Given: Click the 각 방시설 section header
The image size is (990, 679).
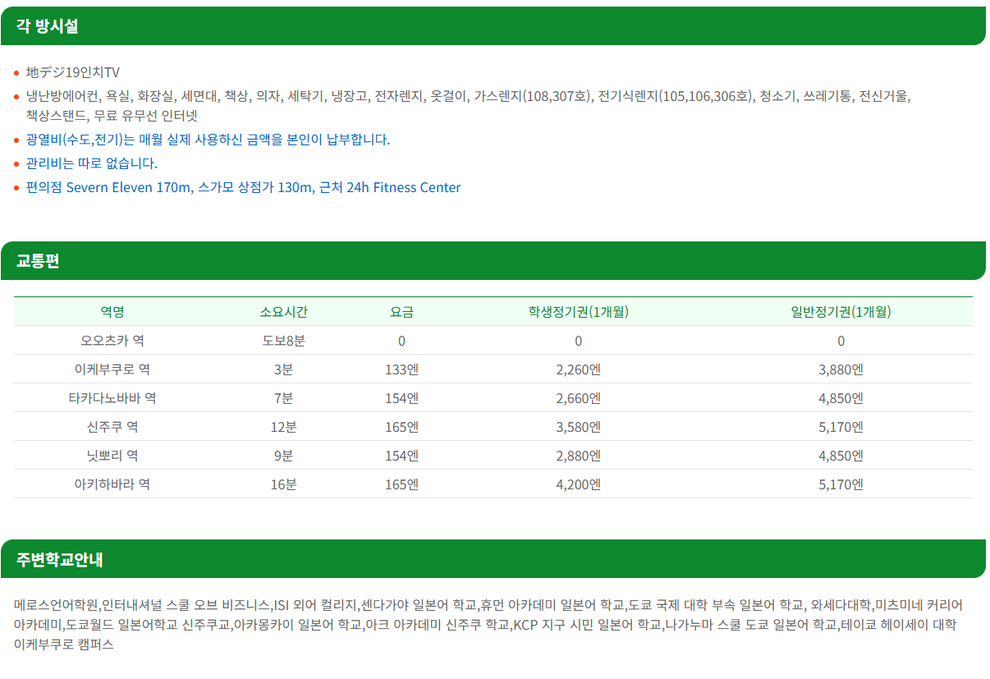Looking at the screenshot, I should (493, 26).
